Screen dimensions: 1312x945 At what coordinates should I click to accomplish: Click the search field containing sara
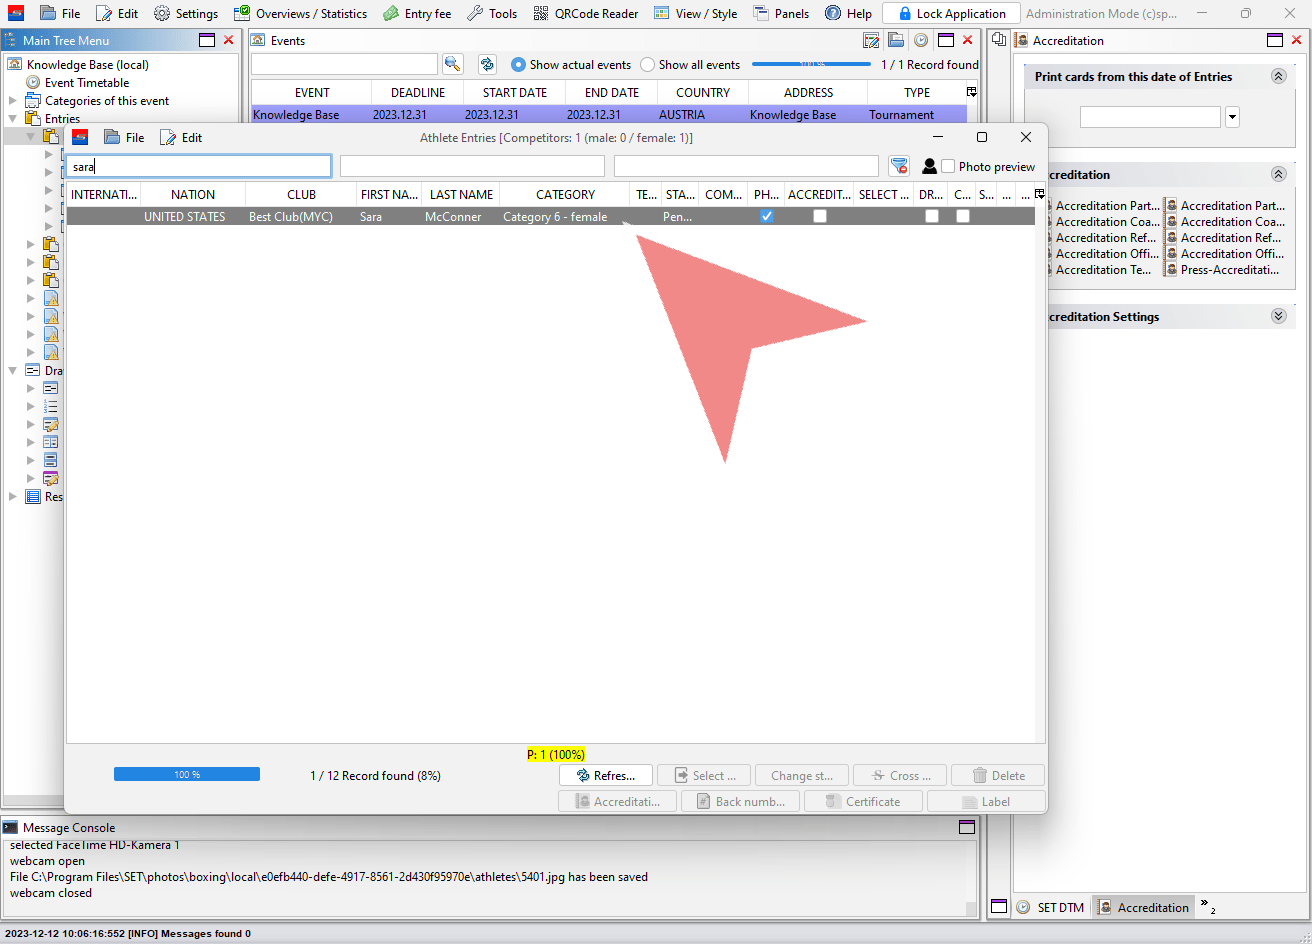(198, 166)
